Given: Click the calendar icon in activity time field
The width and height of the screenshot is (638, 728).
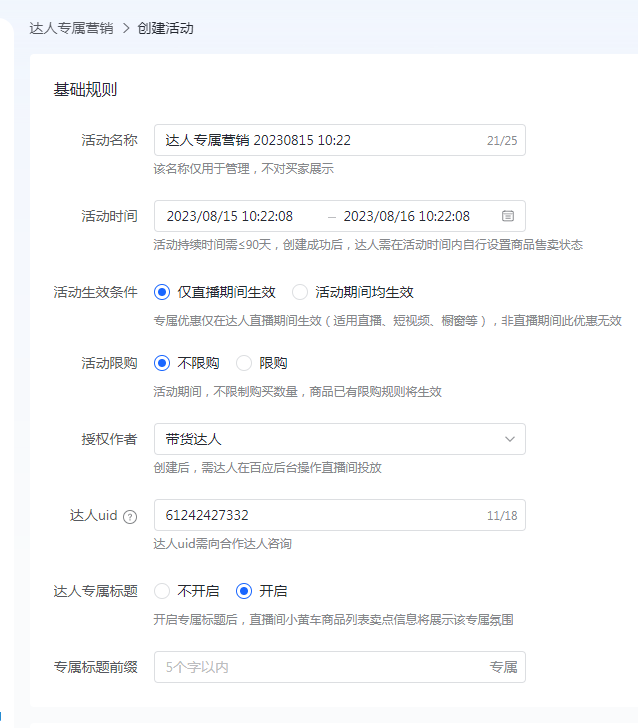Looking at the screenshot, I should (508, 216).
